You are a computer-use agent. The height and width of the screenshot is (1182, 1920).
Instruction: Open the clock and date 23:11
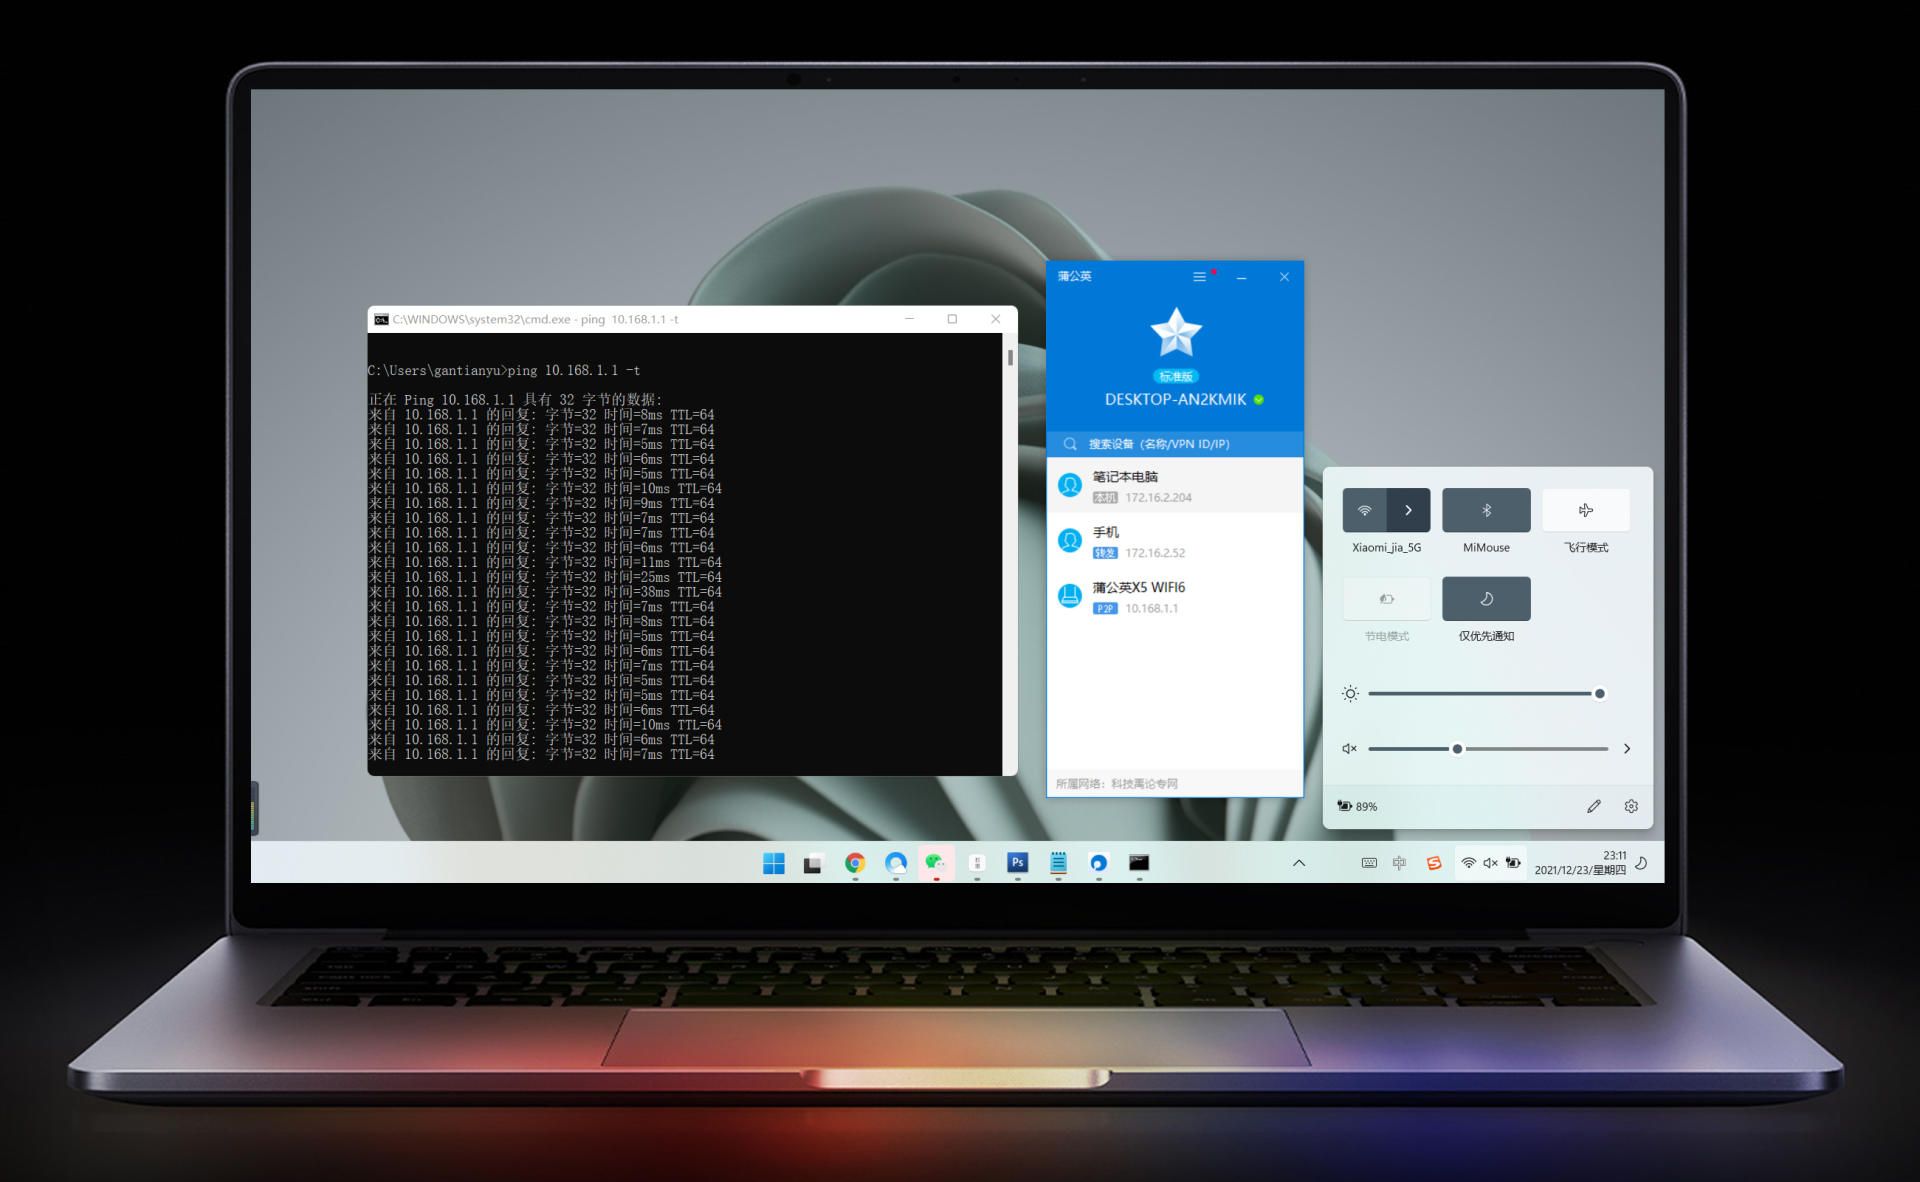(1581, 863)
